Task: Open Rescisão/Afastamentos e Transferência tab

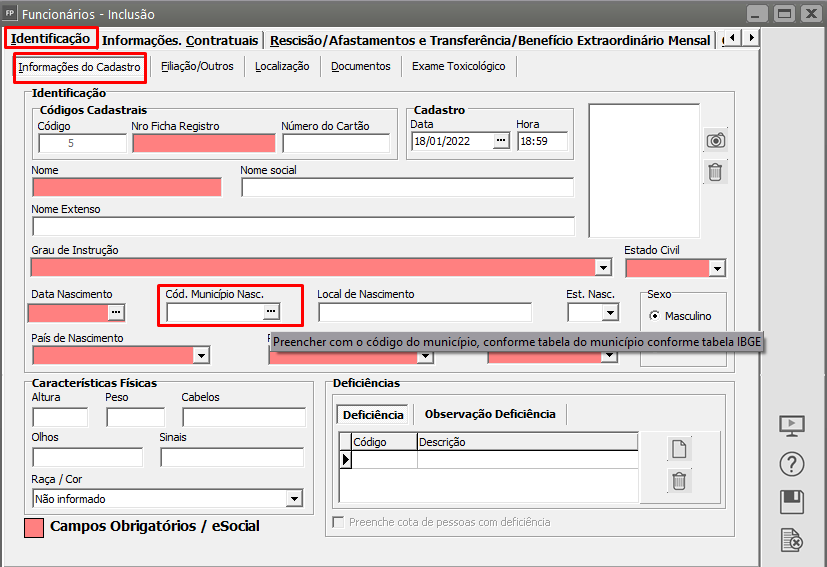Action: [x=490, y=41]
